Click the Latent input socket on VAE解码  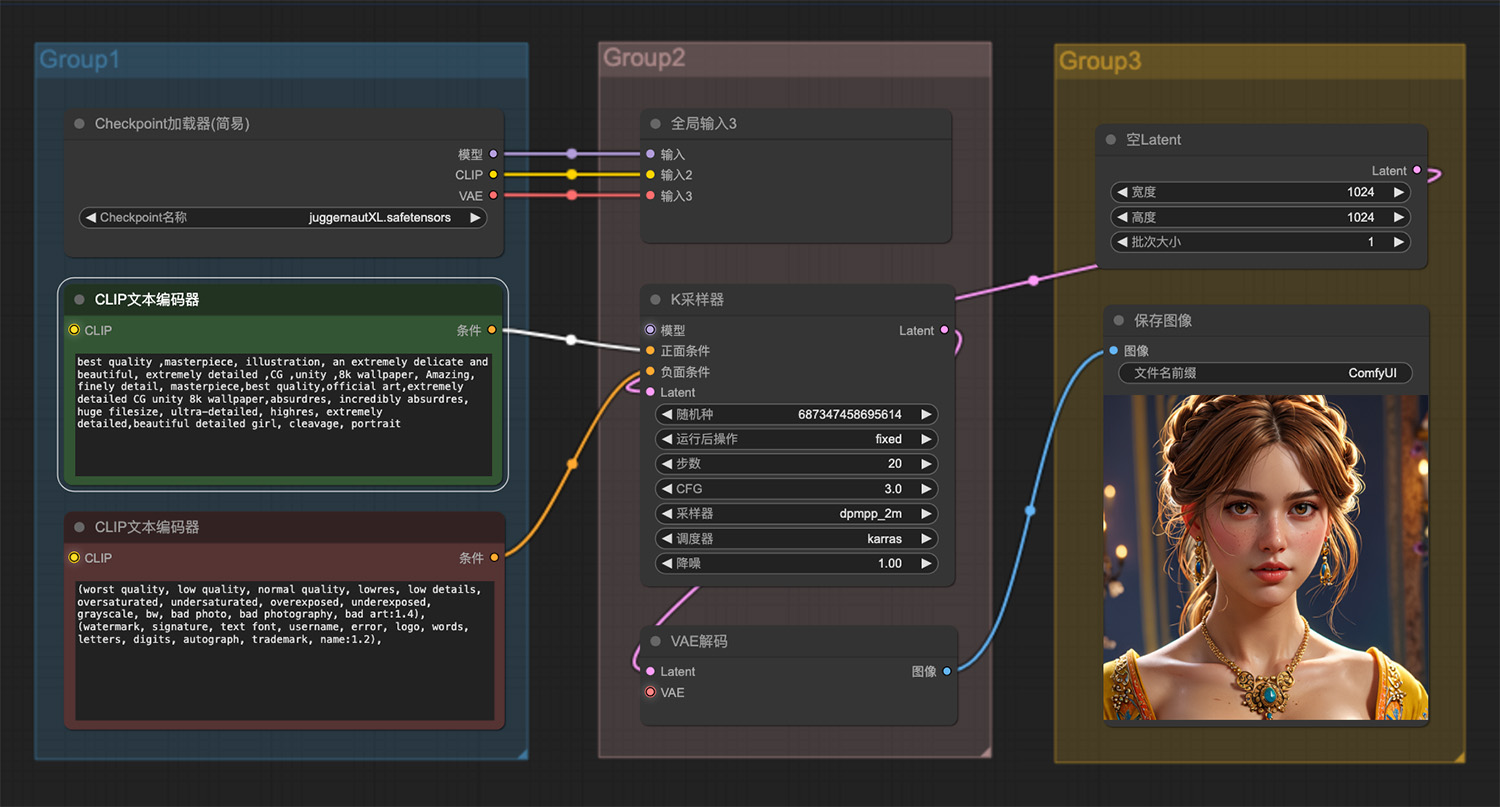coord(651,672)
